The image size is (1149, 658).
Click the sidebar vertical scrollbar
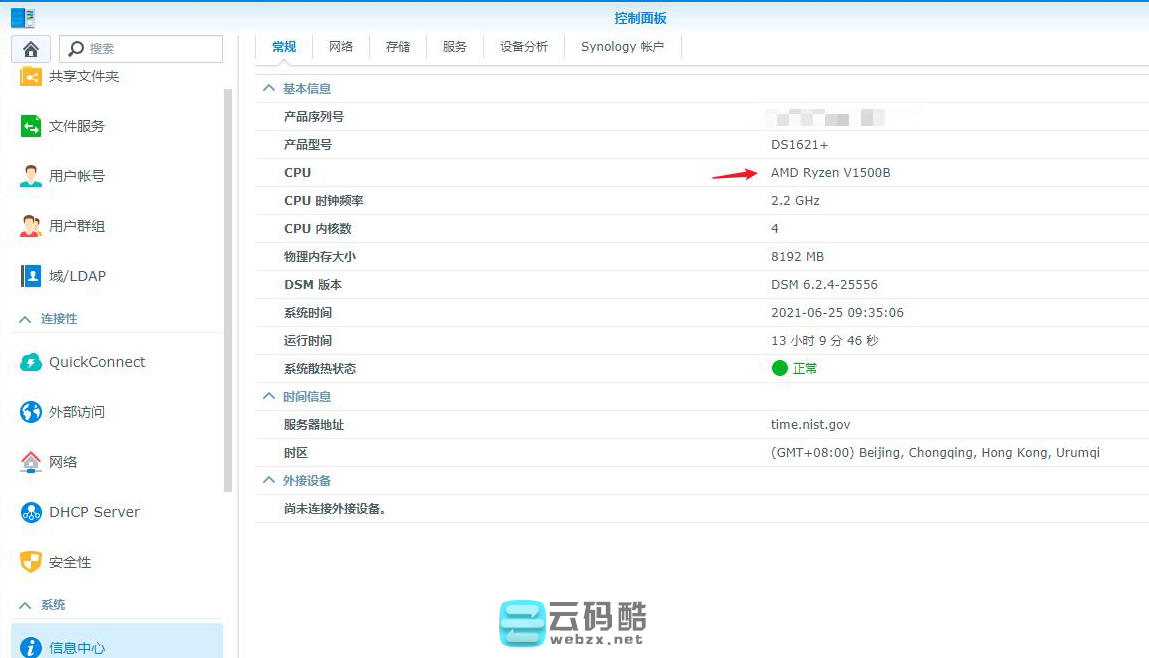[x=228, y=290]
